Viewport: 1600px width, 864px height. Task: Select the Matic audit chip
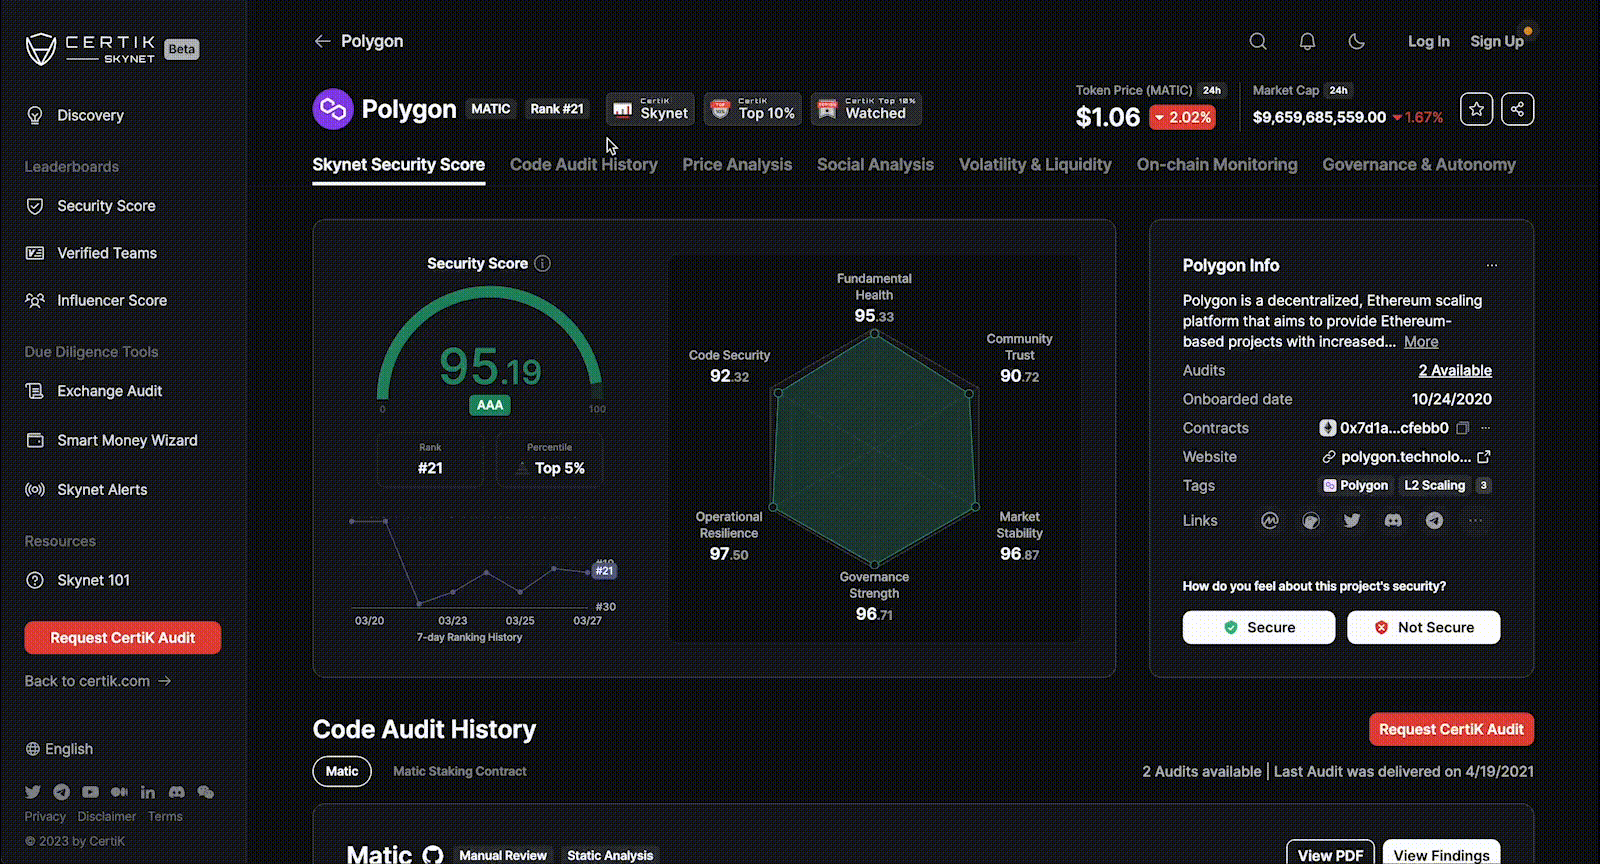tap(342, 771)
